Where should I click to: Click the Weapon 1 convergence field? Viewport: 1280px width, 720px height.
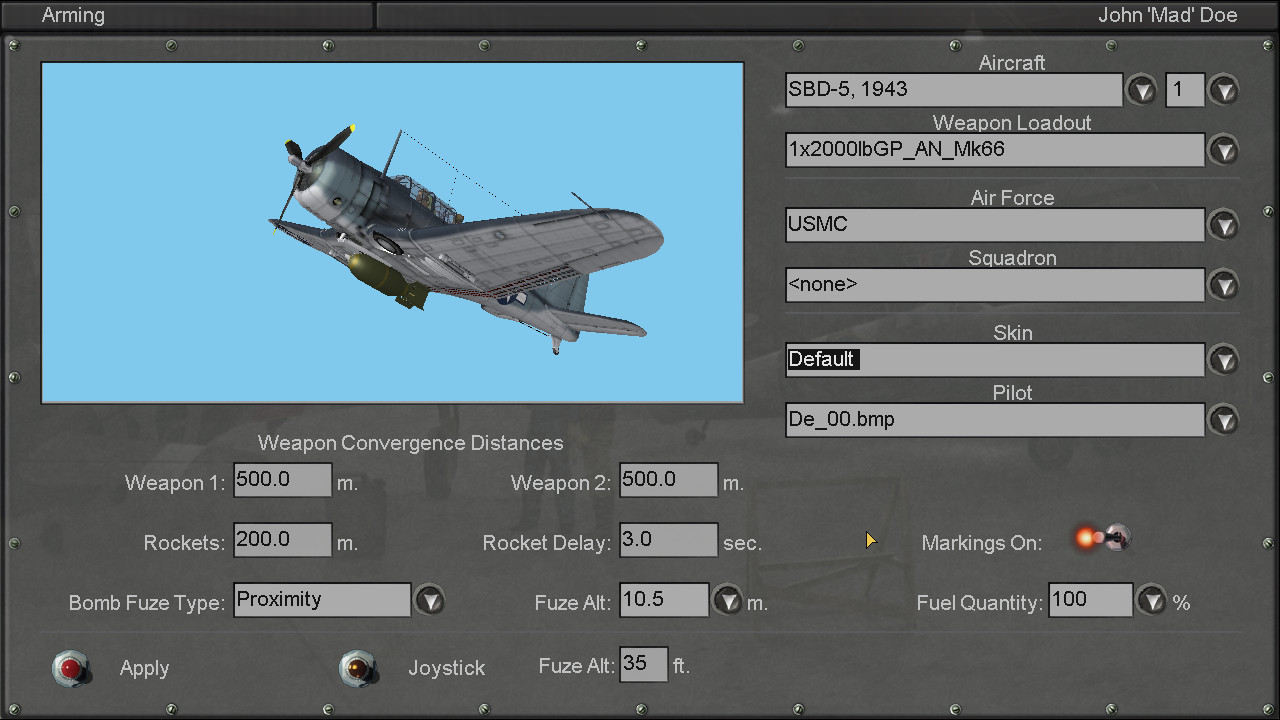(x=283, y=480)
